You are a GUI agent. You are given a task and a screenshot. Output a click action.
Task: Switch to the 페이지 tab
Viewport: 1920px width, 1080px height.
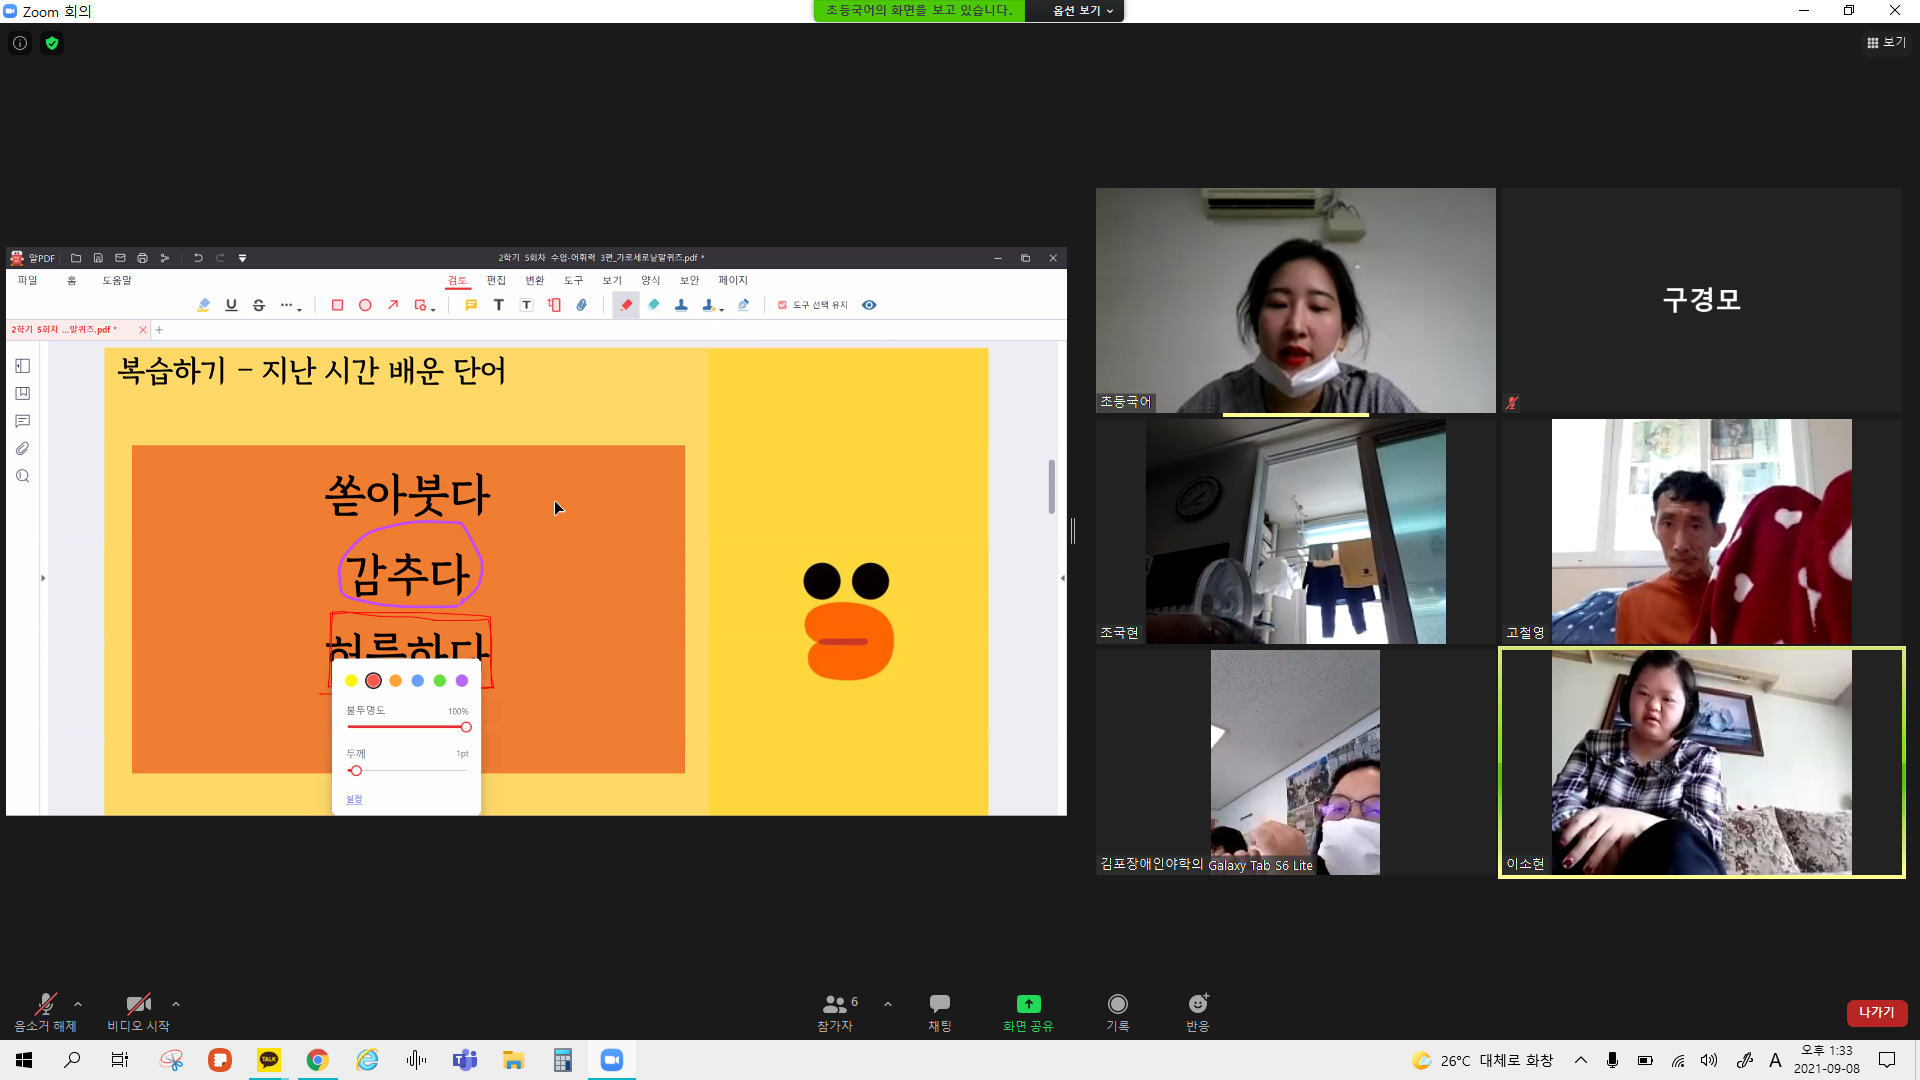pyautogui.click(x=733, y=281)
